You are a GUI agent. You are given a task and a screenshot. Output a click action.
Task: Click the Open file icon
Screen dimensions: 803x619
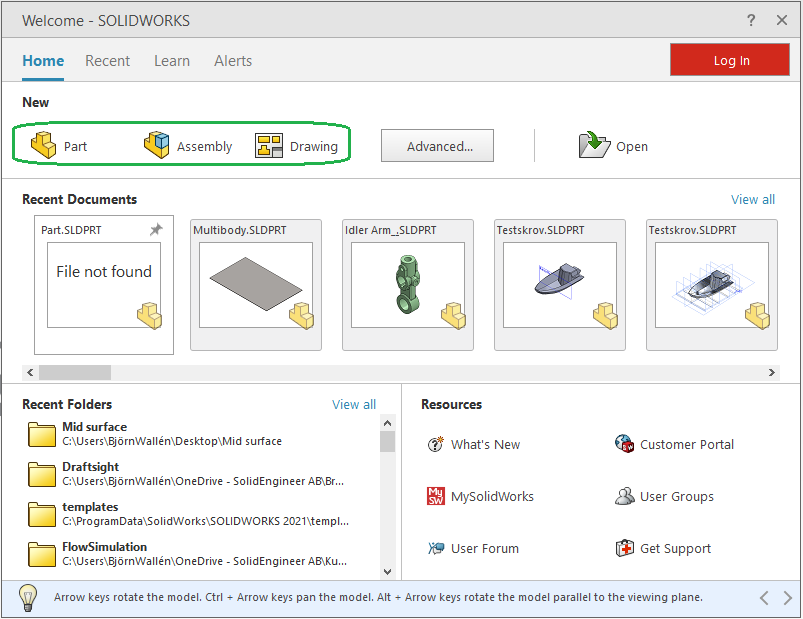(x=595, y=146)
